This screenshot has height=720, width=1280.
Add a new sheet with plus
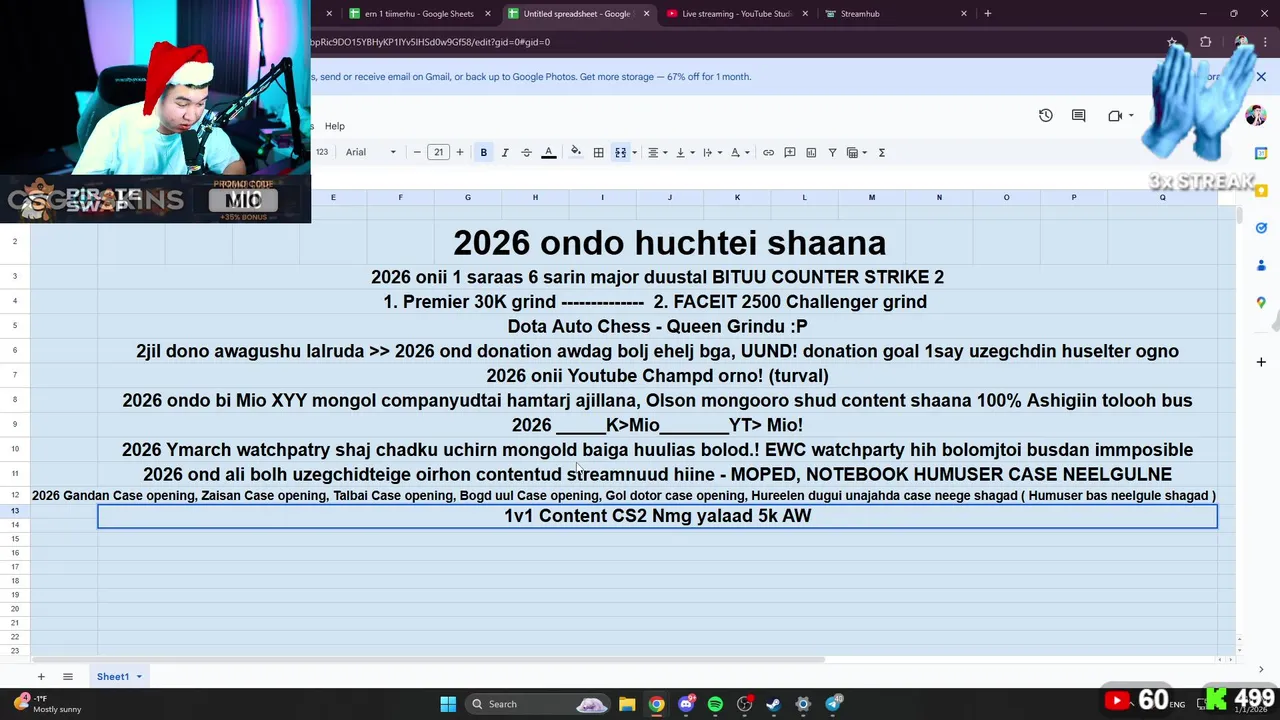click(41, 677)
